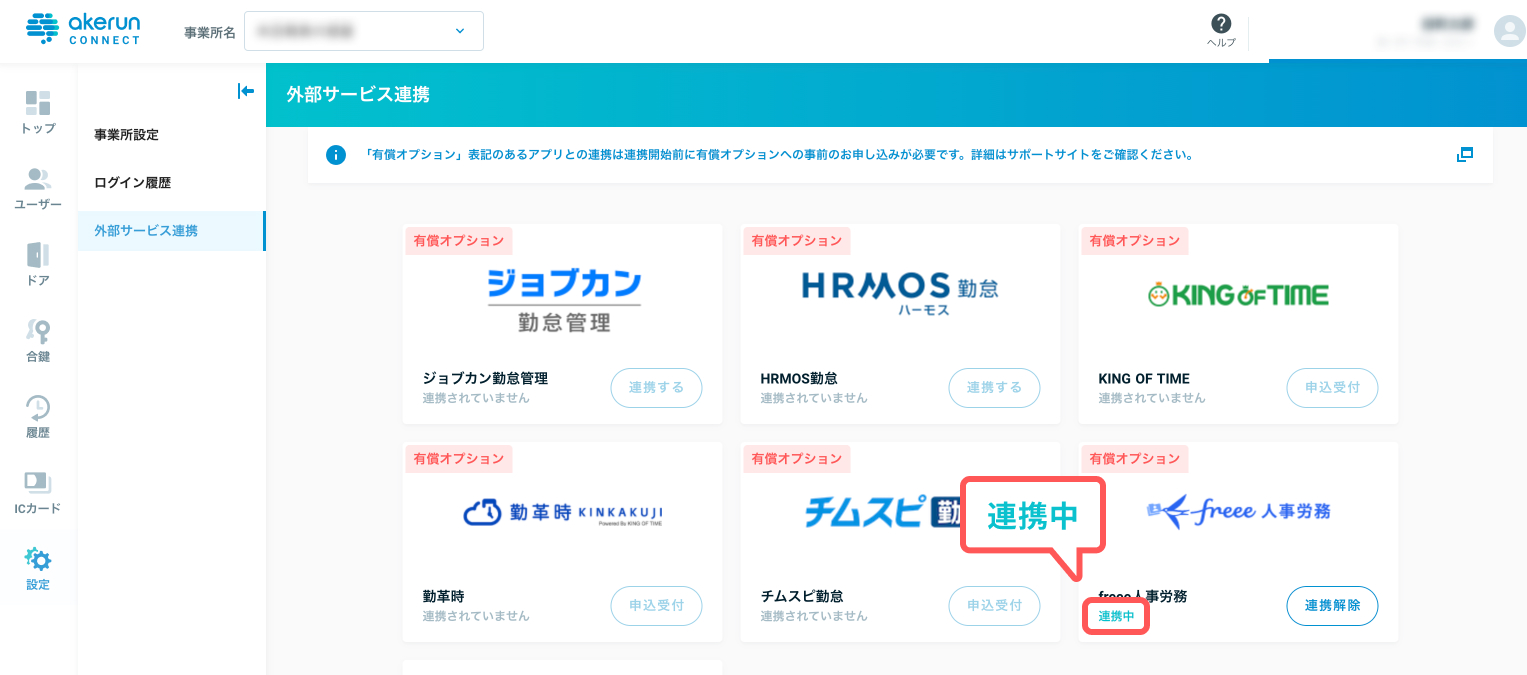Click the HRMOS勤怠 logo
This screenshot has width=1527, height=675.
900,292
